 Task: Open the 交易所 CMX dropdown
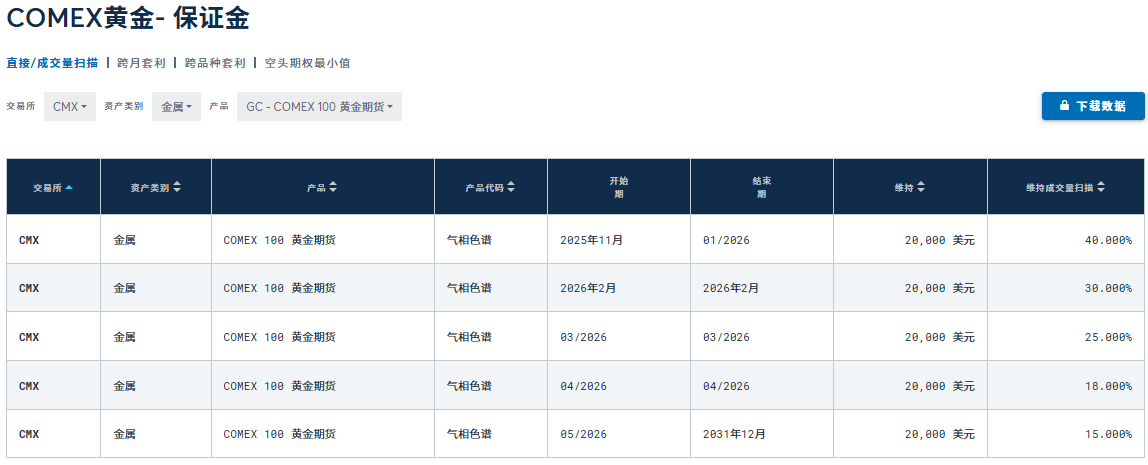click(x=70, y=107)
